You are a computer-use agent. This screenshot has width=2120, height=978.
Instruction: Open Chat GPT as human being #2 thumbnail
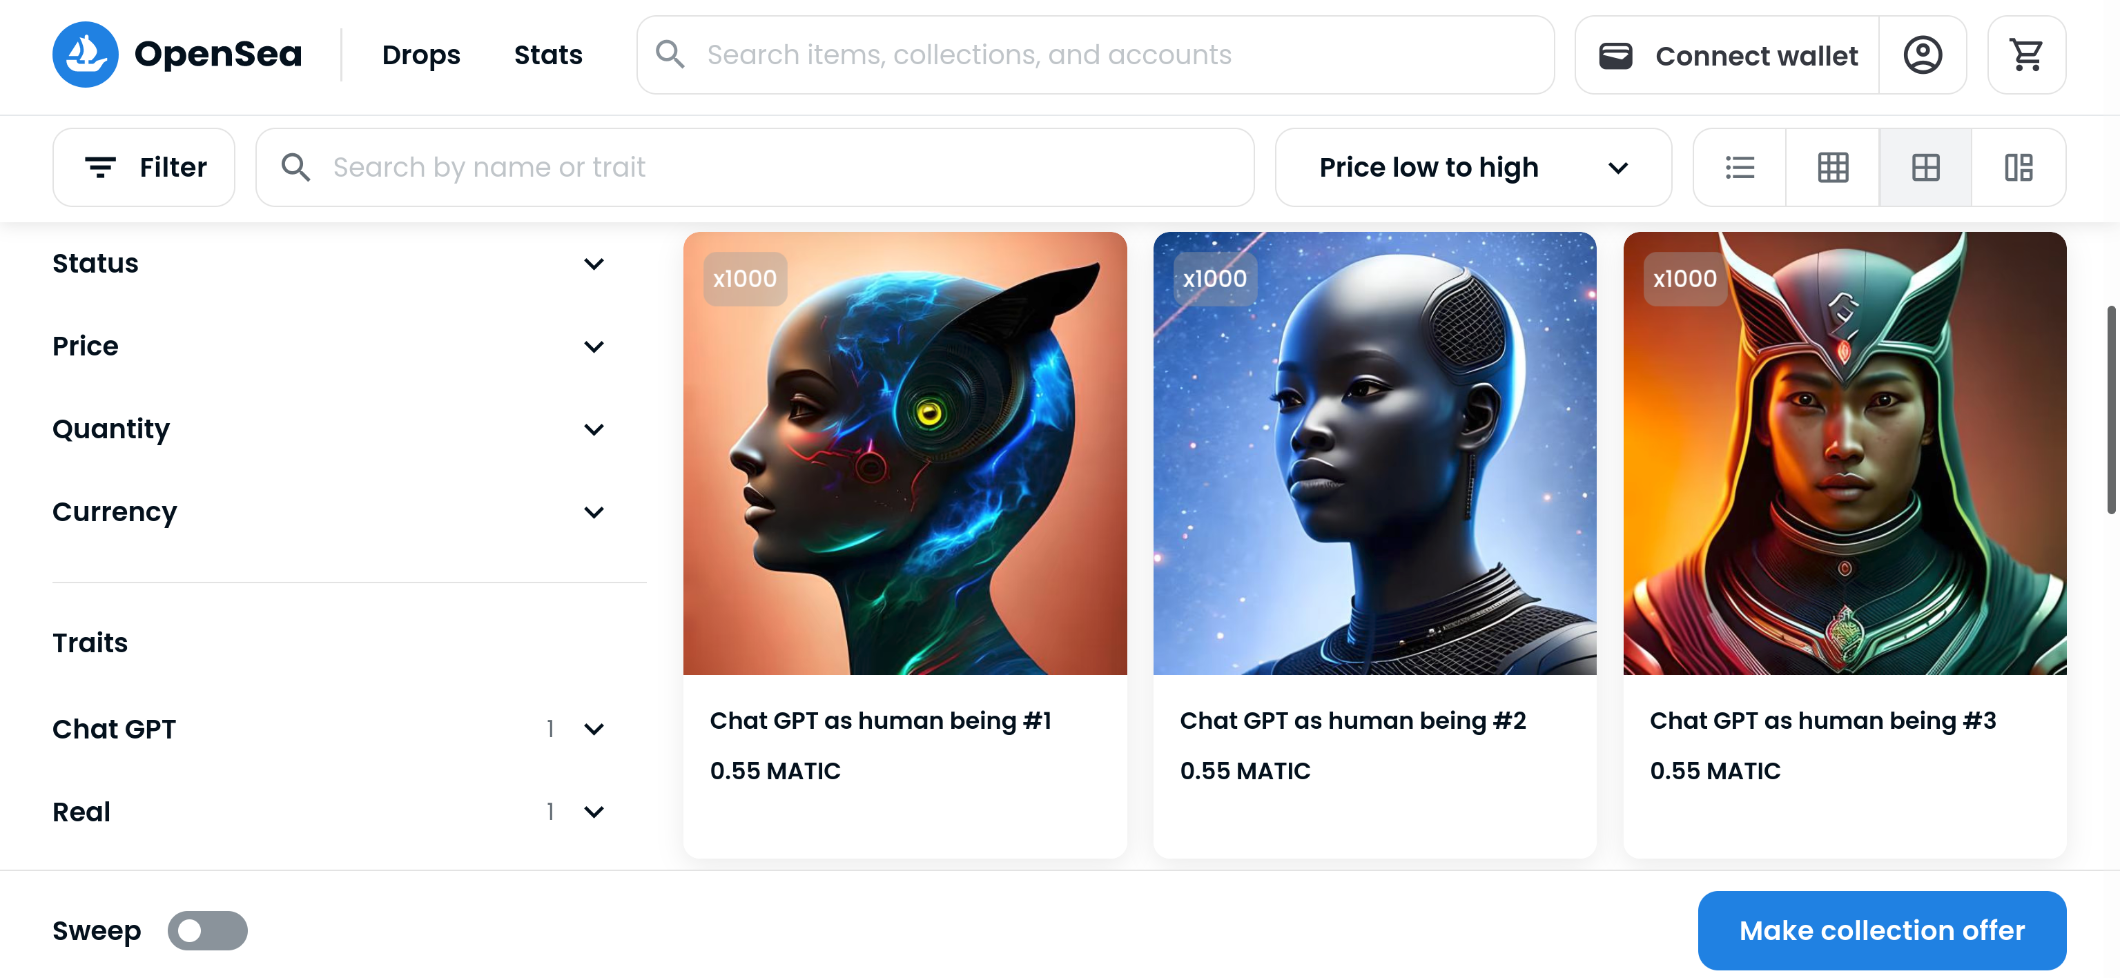[x=1375, y=454]
